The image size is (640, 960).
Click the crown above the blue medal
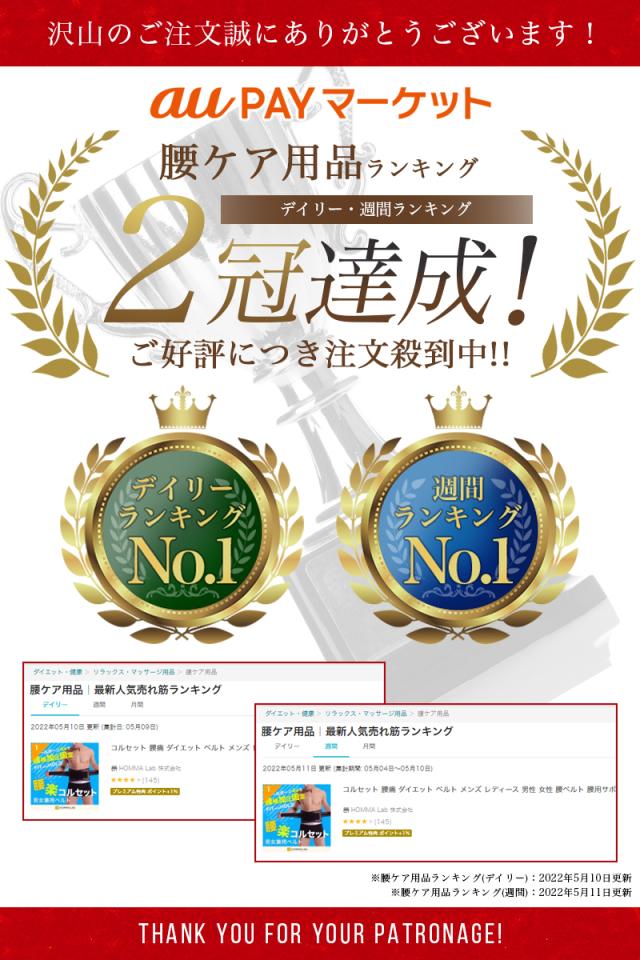(459, 407)
